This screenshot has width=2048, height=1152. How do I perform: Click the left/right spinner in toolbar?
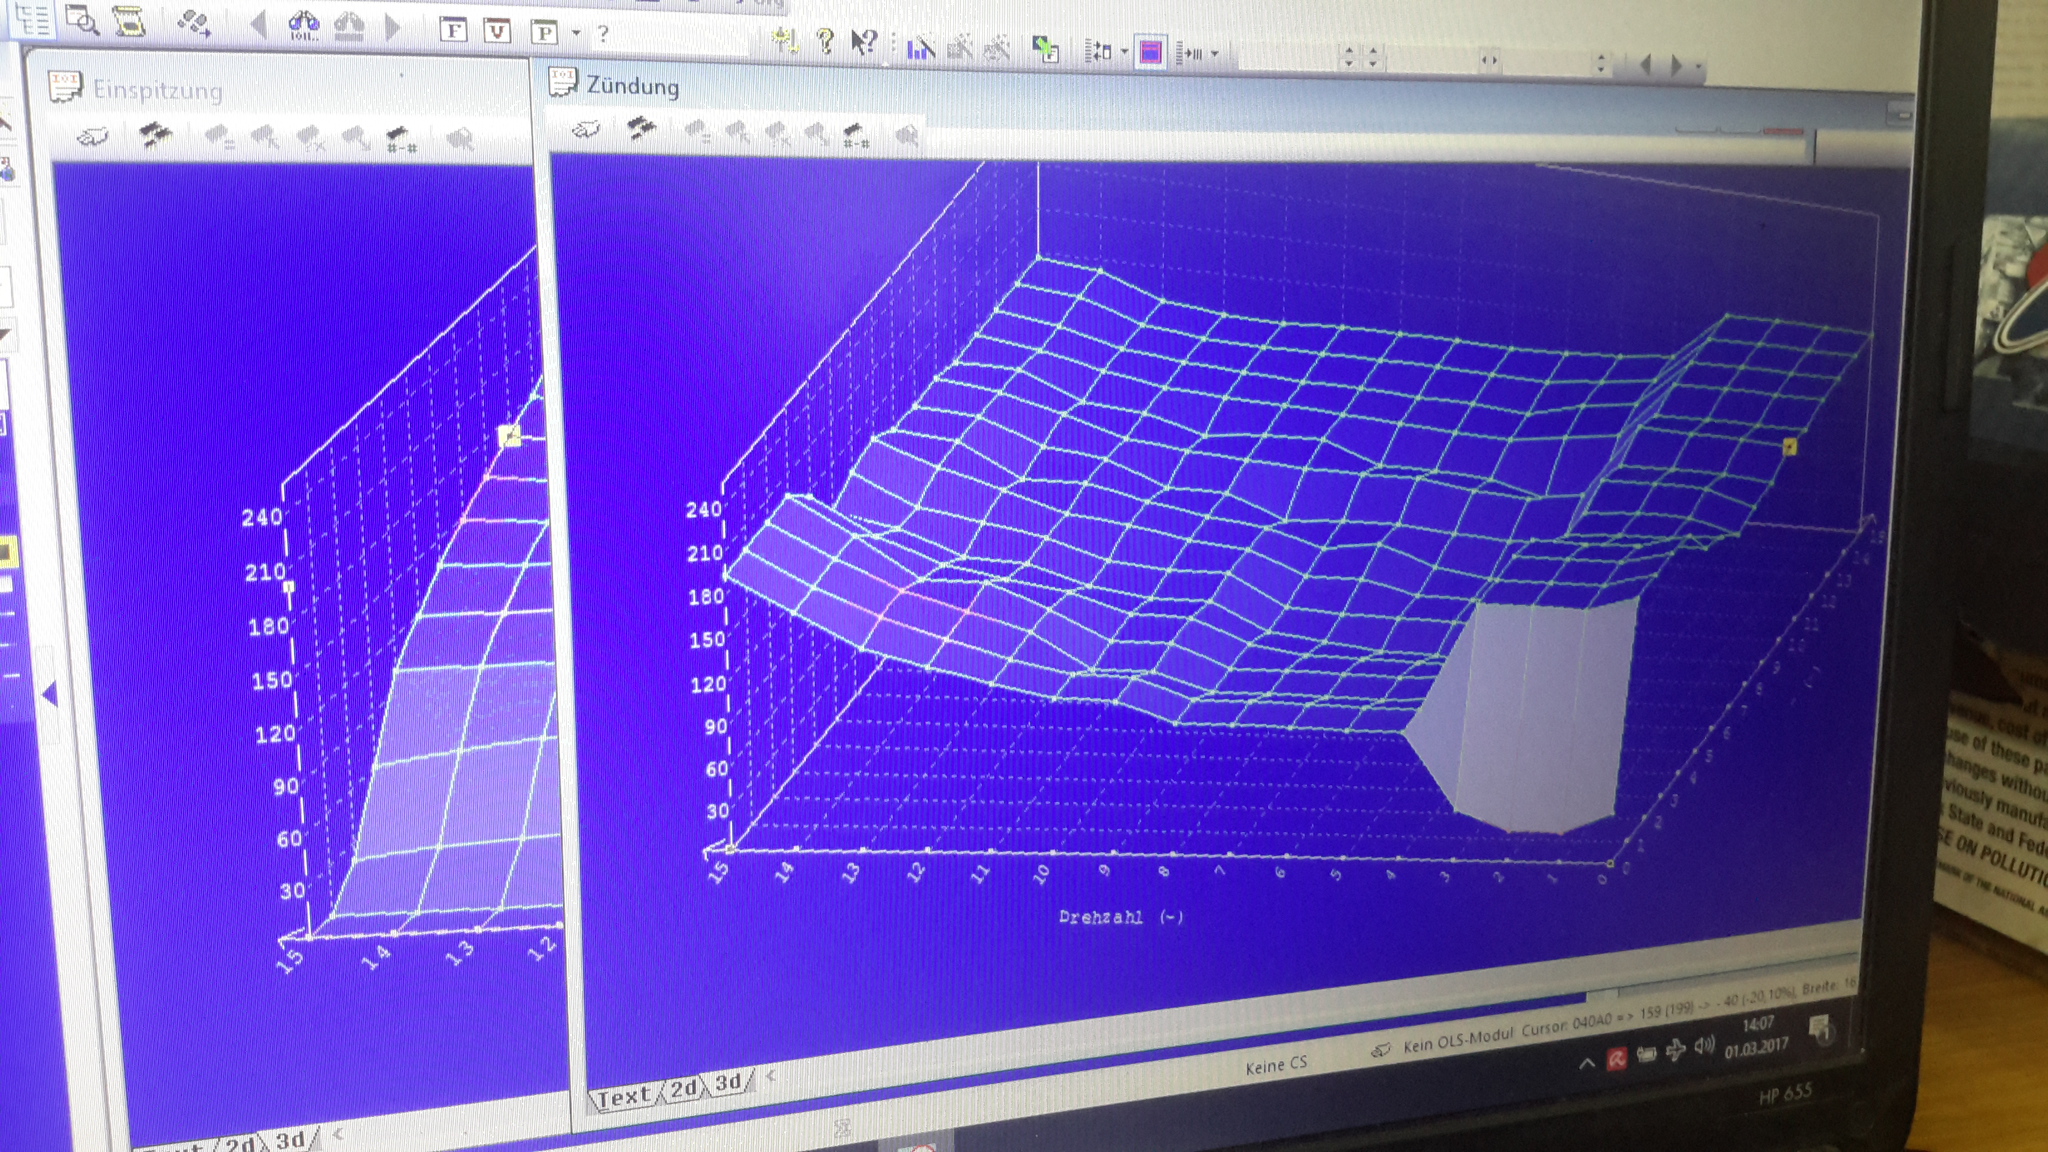pyautogui.click(x=1489, y=60)
